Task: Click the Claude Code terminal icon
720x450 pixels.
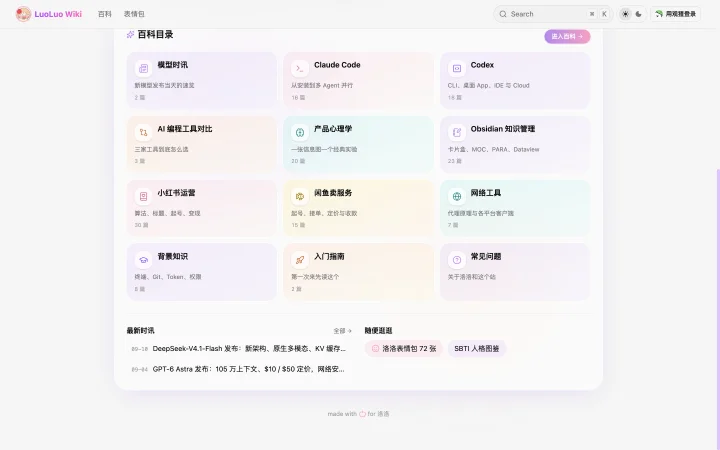Action: pyautogui.click(x=300, y=68)
